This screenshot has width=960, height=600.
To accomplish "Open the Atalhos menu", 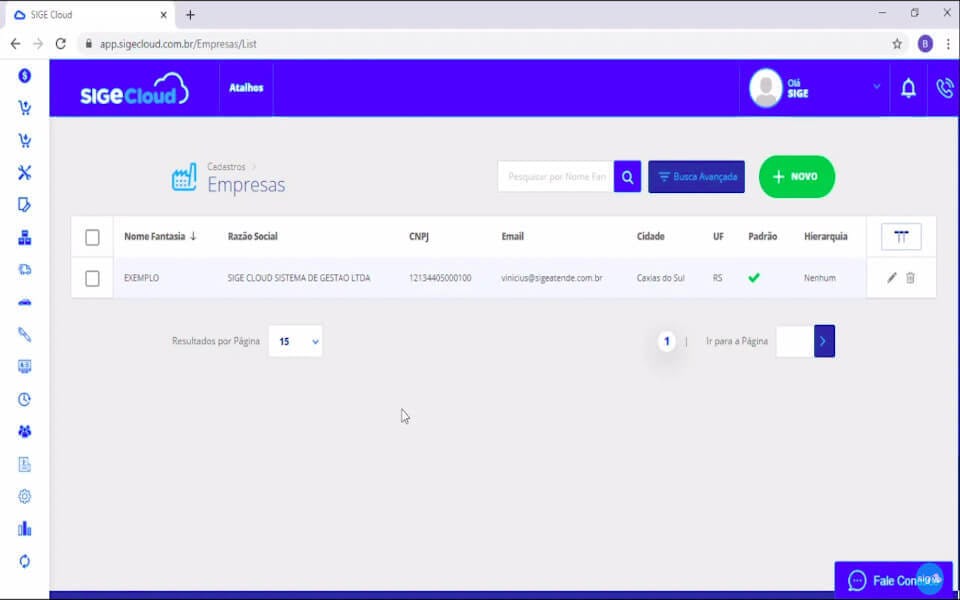I will [x=246, y=89].
